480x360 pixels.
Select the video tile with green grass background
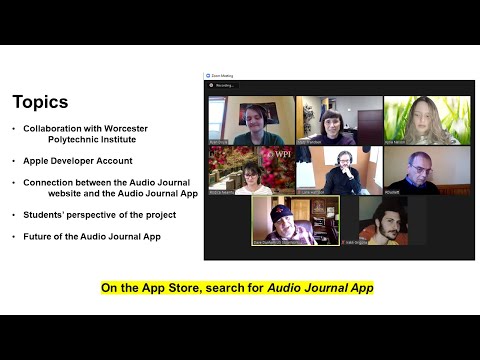(427, 120)
